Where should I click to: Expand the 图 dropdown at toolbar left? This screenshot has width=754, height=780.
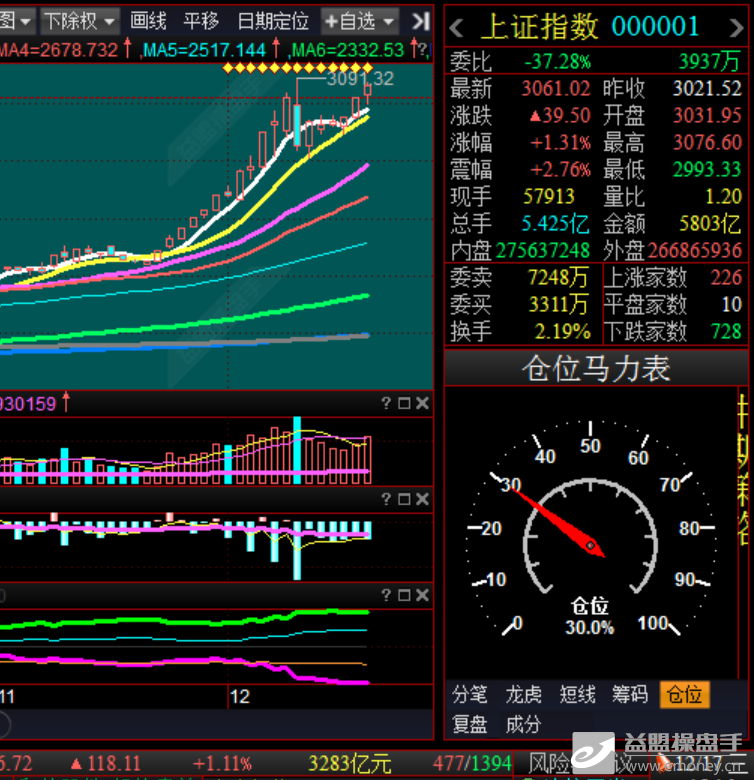(x=17, y=20)
